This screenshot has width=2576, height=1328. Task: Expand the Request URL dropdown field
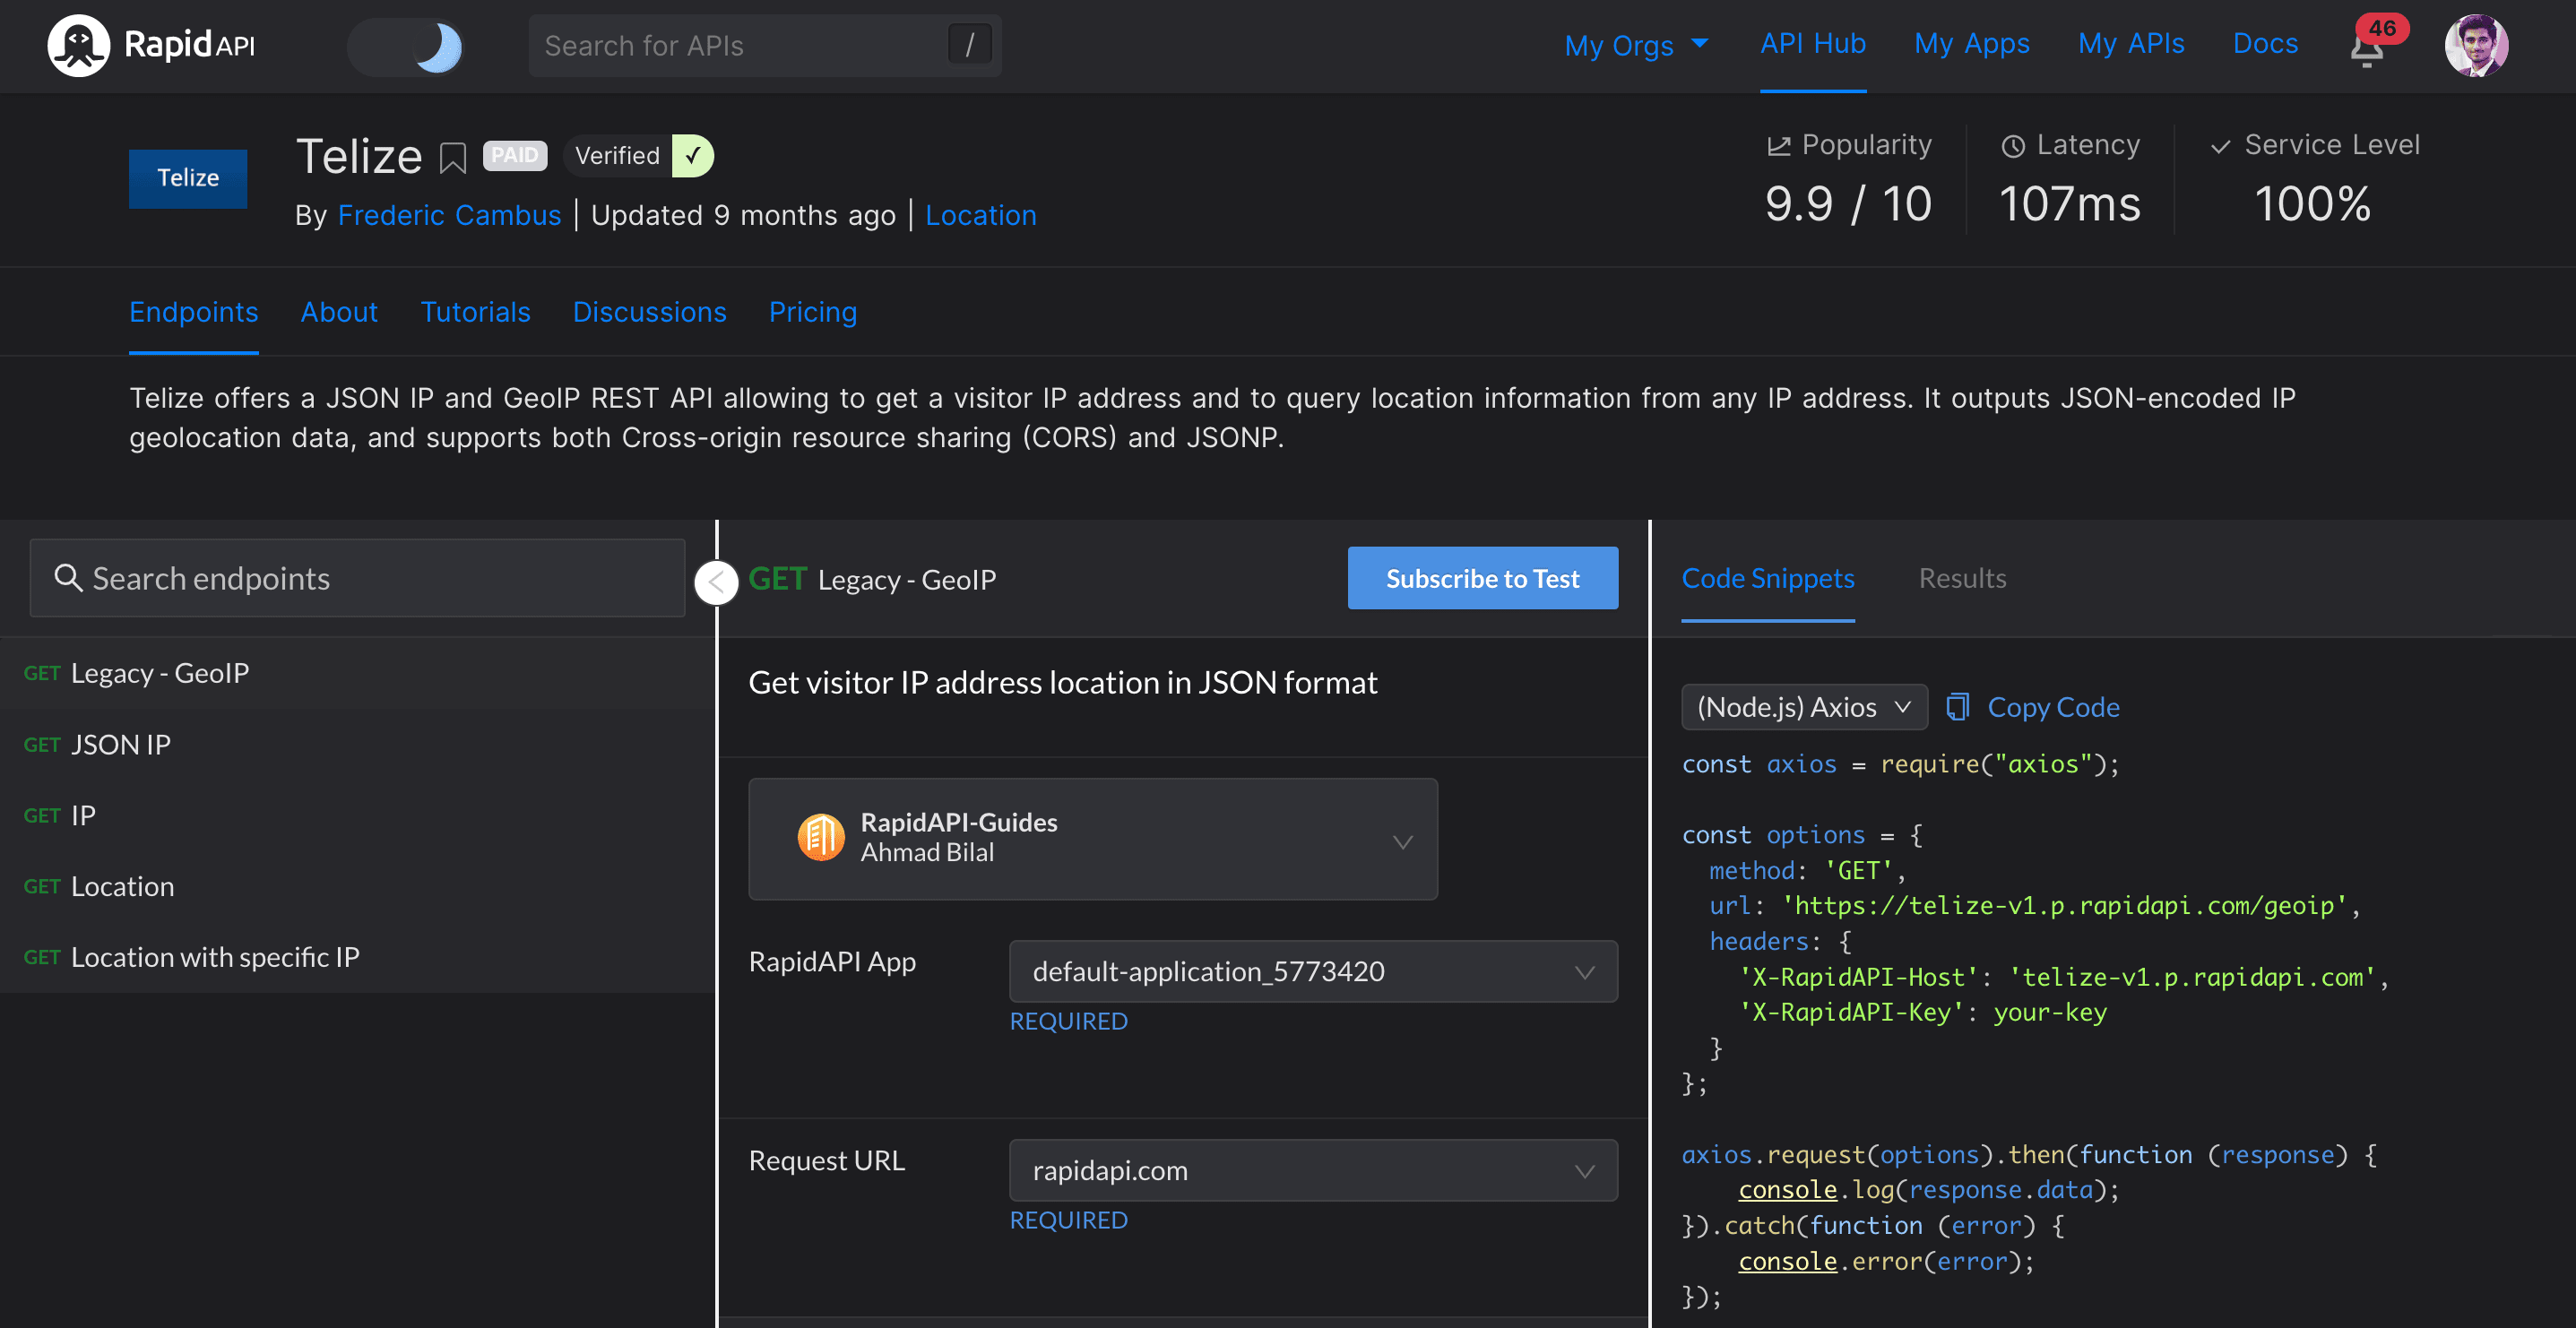coord(1584,1168)
